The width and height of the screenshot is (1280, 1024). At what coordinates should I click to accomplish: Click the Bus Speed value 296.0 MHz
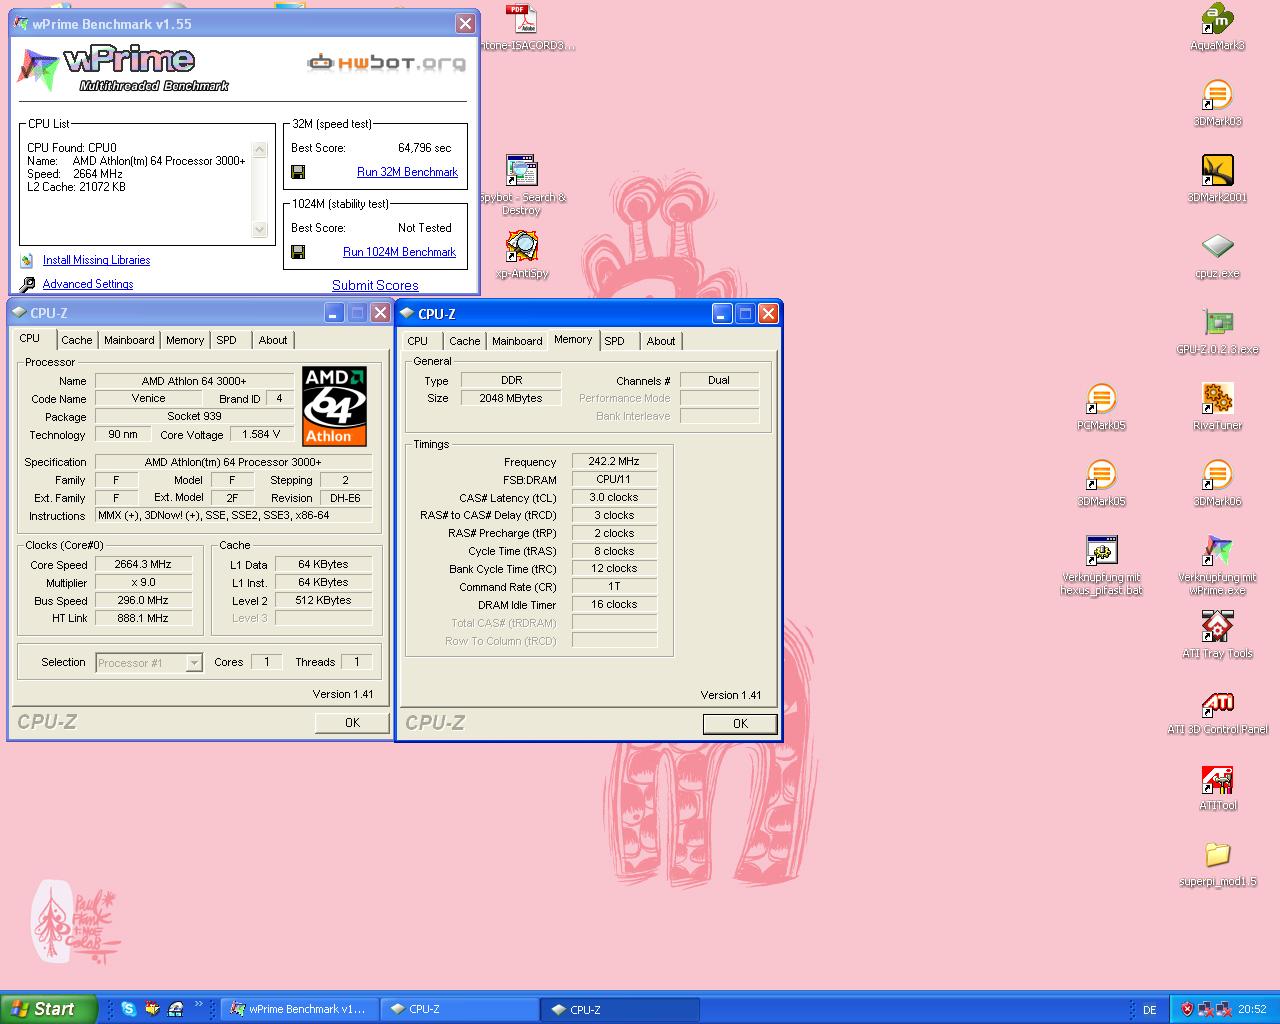point(143,600)
